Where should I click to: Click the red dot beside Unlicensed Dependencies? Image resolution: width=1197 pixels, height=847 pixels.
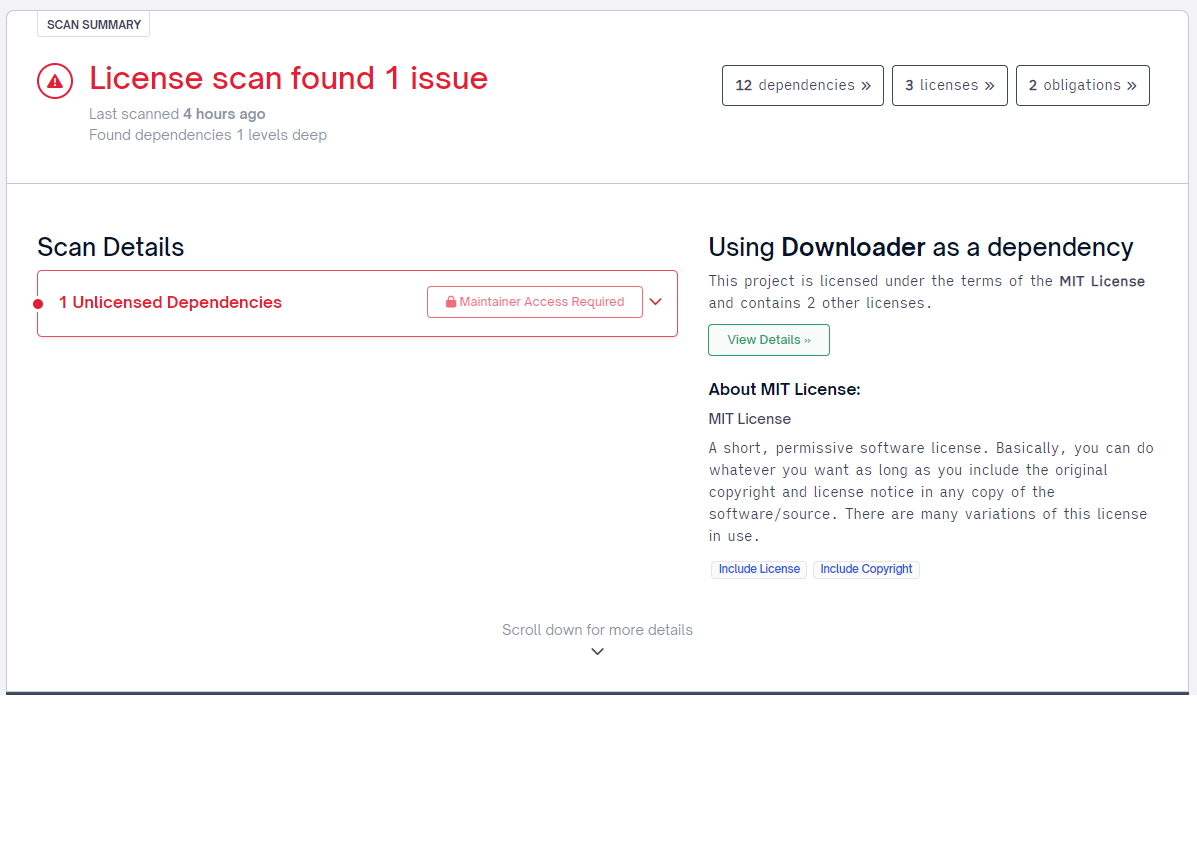[37, 302]
